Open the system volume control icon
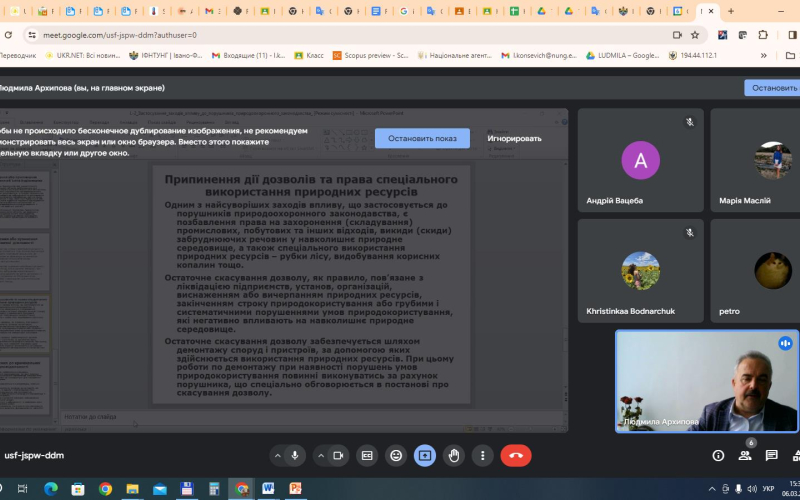This screenshot has height=500, width=800. [752, 489]
